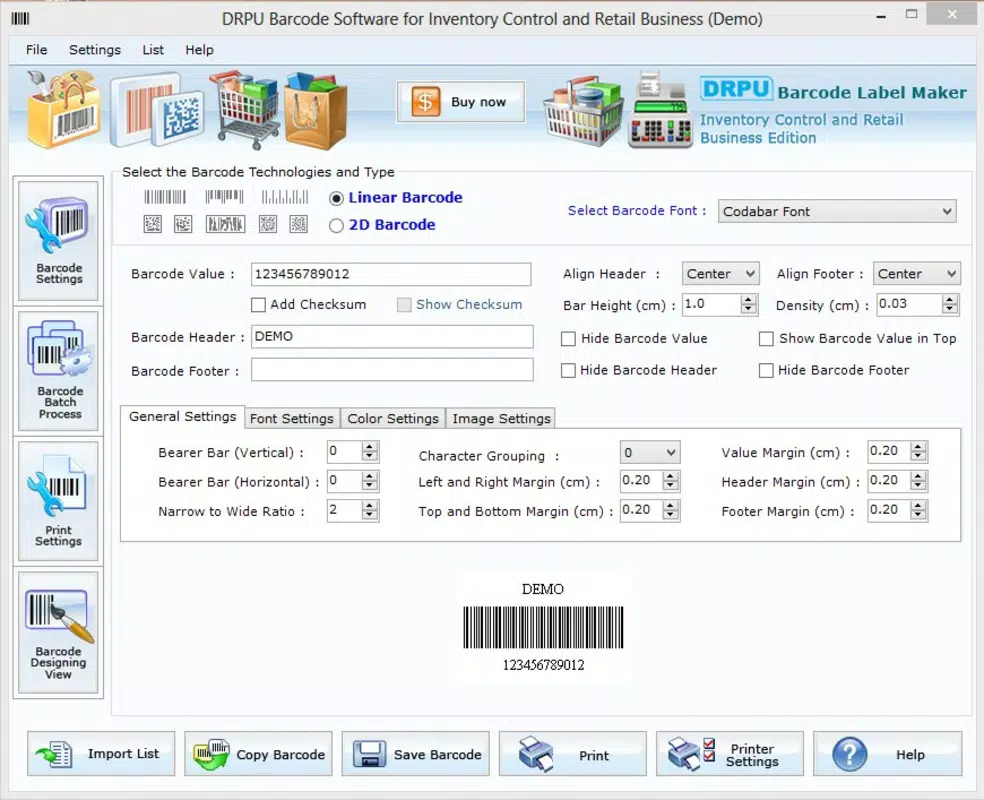Increase Value Margin with up arrow
This screenshot has width=984, height=800.
(919, 446)
